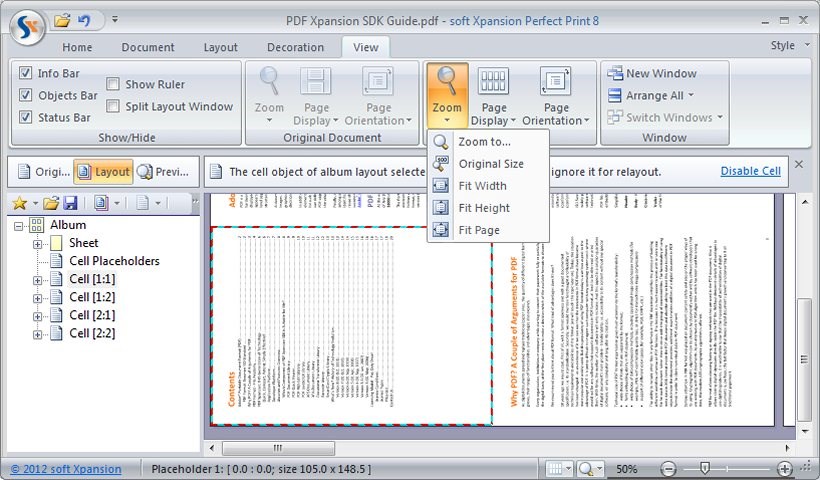Choose Zoom to... from the Zoom menu
This screenshot has width=820, height=480.
coord(488,142)
